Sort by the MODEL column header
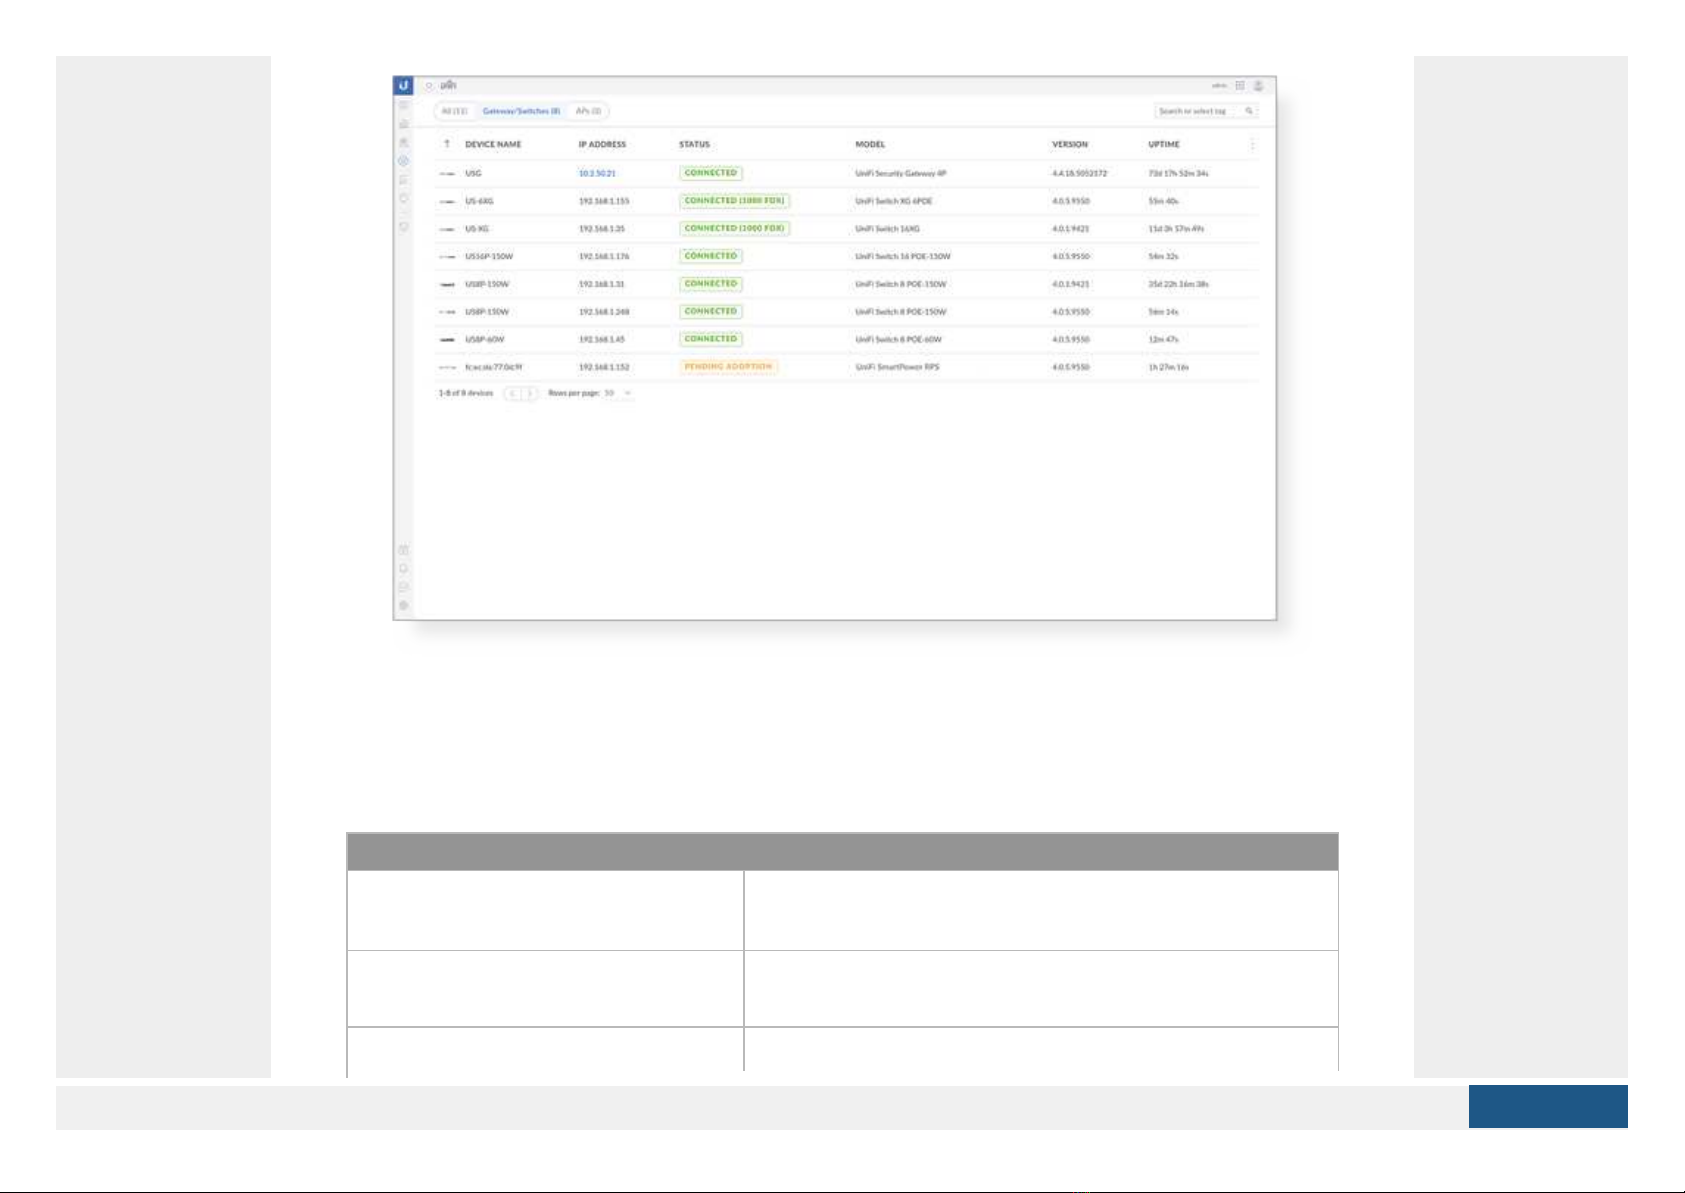1685x1193 pixels. (x=870, y=145)
